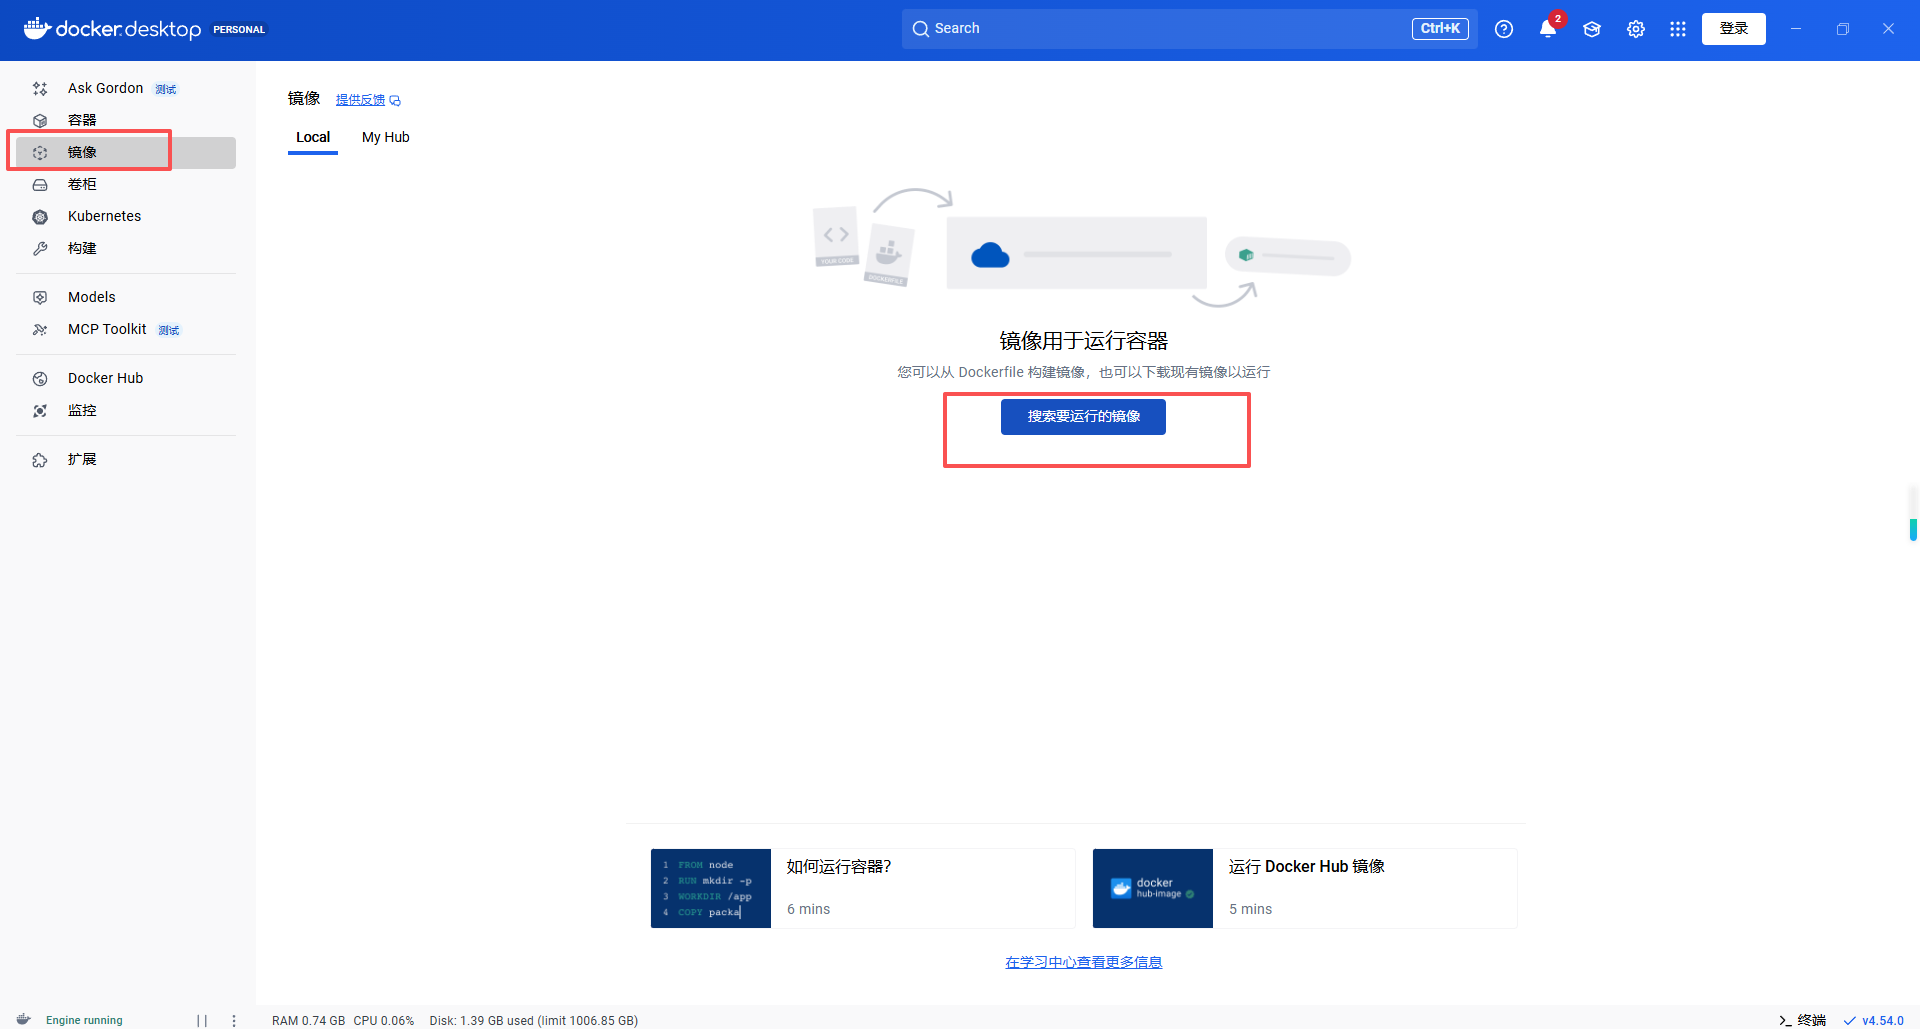
Task: Click the 登录 sign-in button
Action: click(1734, 29)
